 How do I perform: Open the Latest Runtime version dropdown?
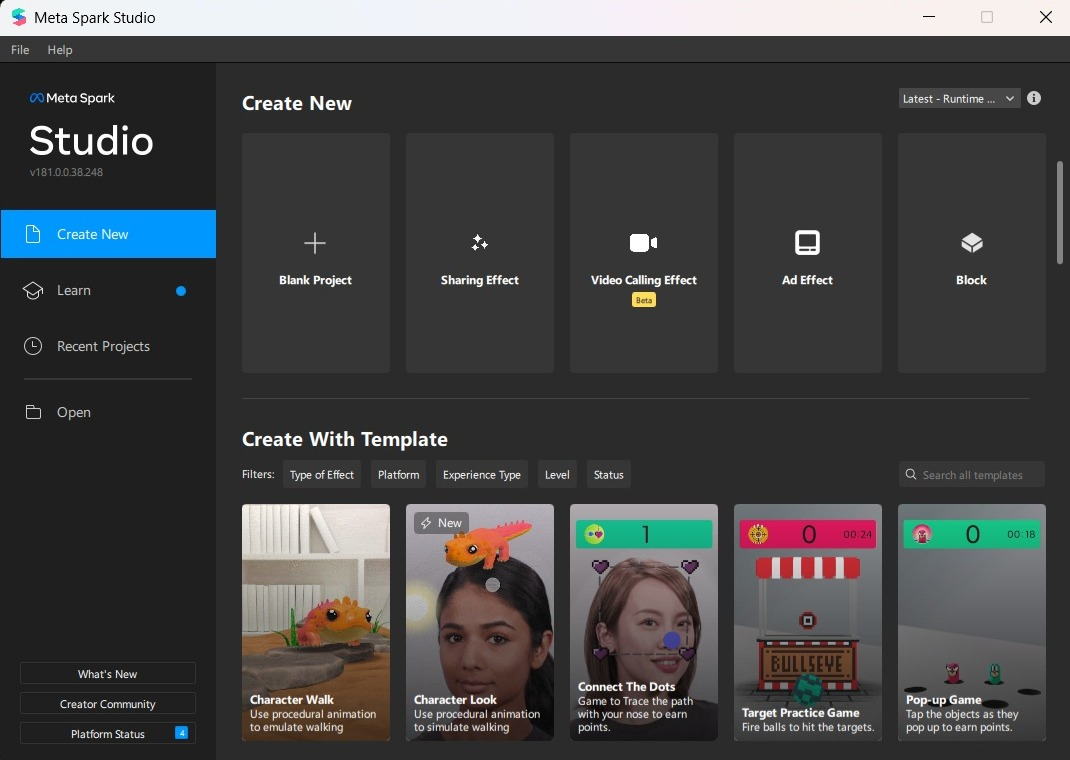click(959, 99)
